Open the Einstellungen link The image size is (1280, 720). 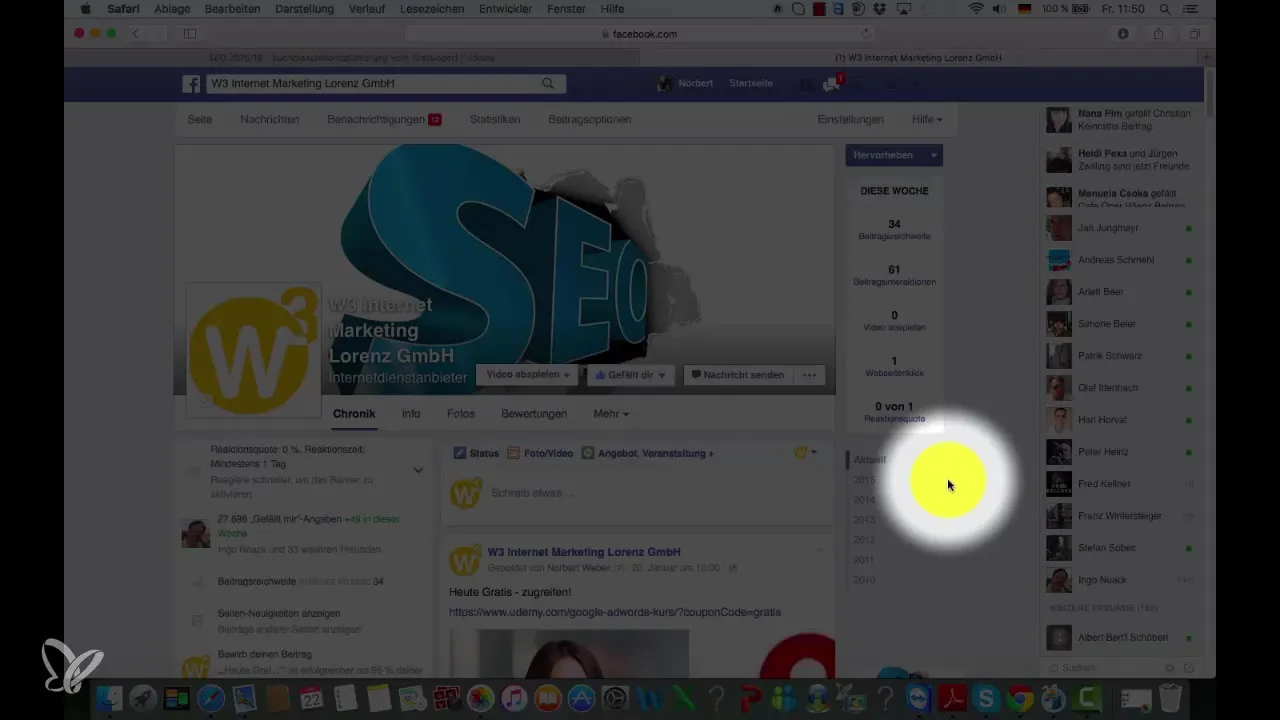(x=850, y=119)
